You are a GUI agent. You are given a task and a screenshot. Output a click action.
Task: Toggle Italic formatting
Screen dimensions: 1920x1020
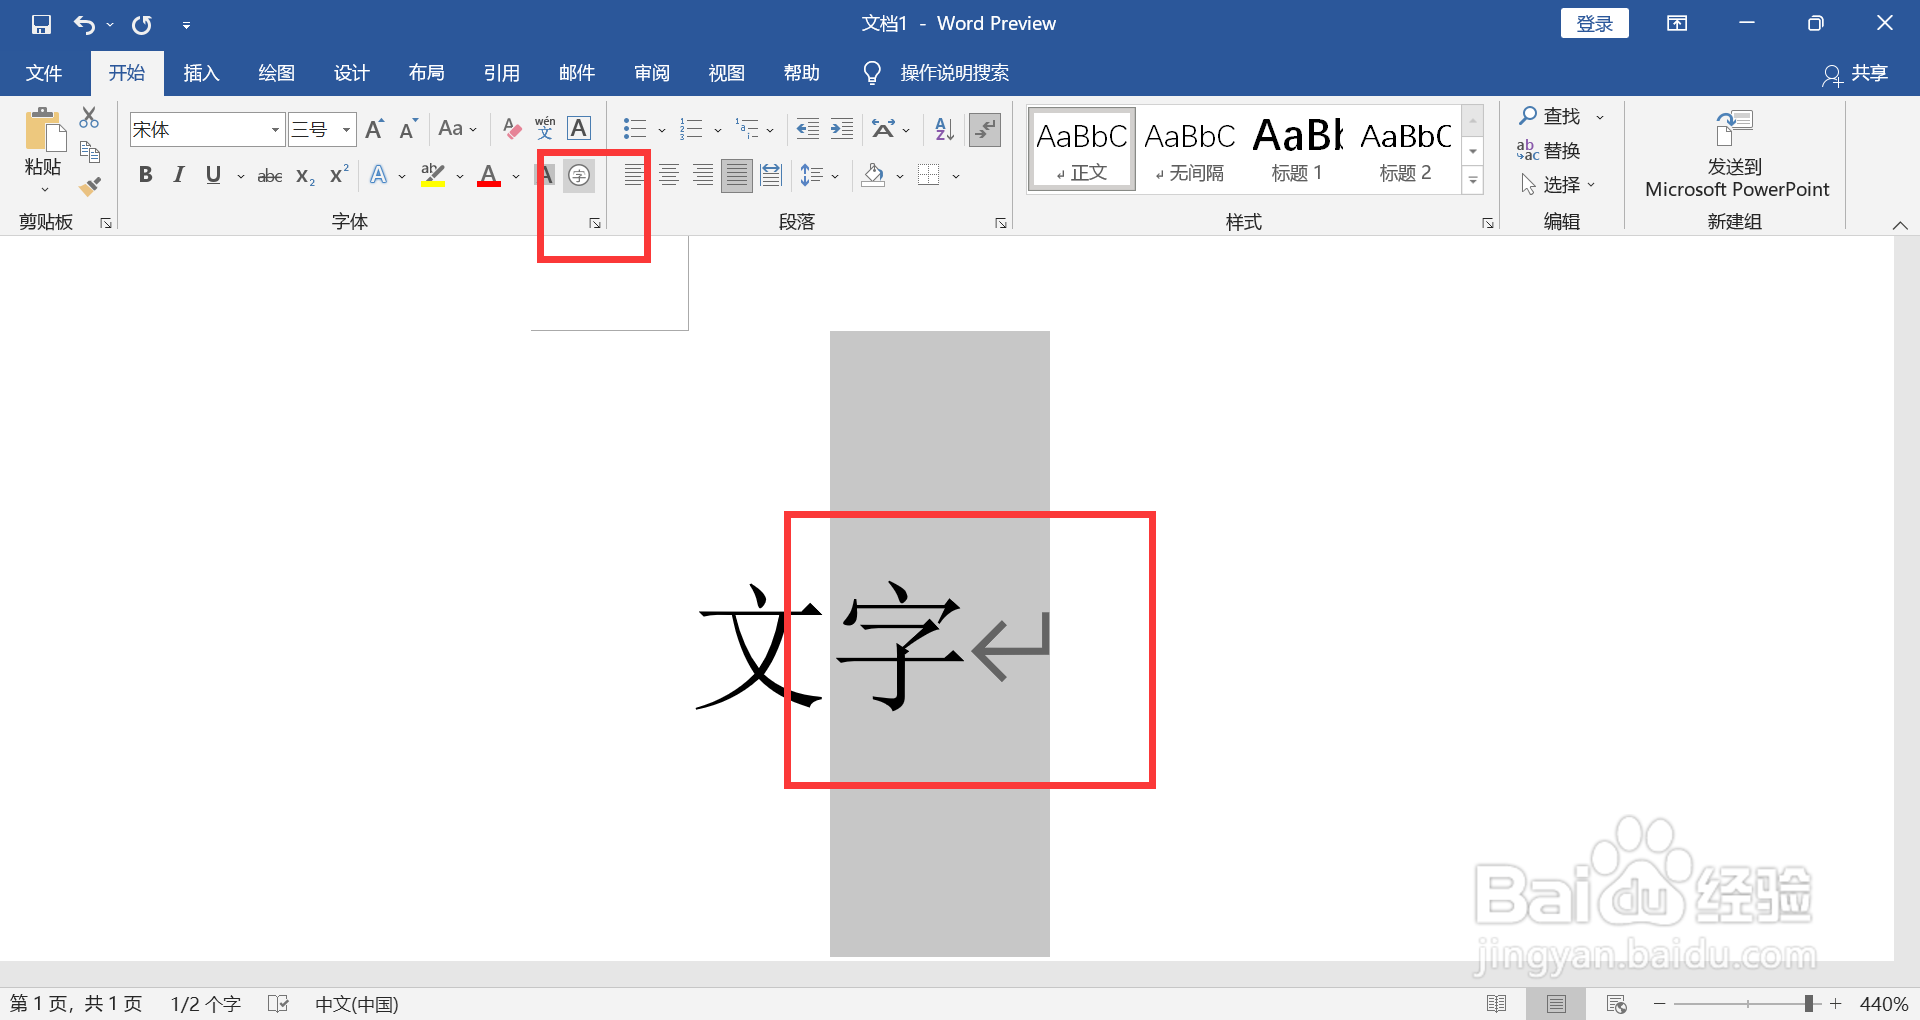coord(179,175)
